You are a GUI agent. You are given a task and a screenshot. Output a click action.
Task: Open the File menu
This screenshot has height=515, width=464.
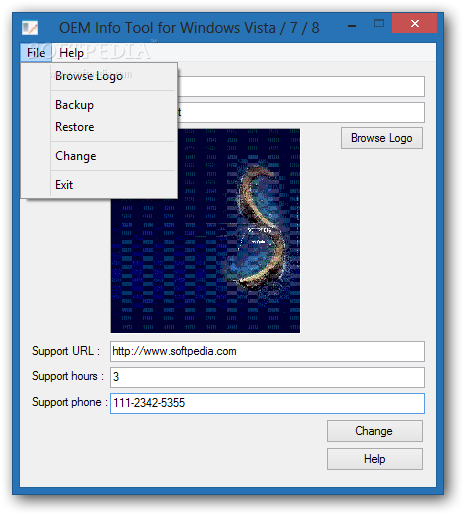point(36,53)
